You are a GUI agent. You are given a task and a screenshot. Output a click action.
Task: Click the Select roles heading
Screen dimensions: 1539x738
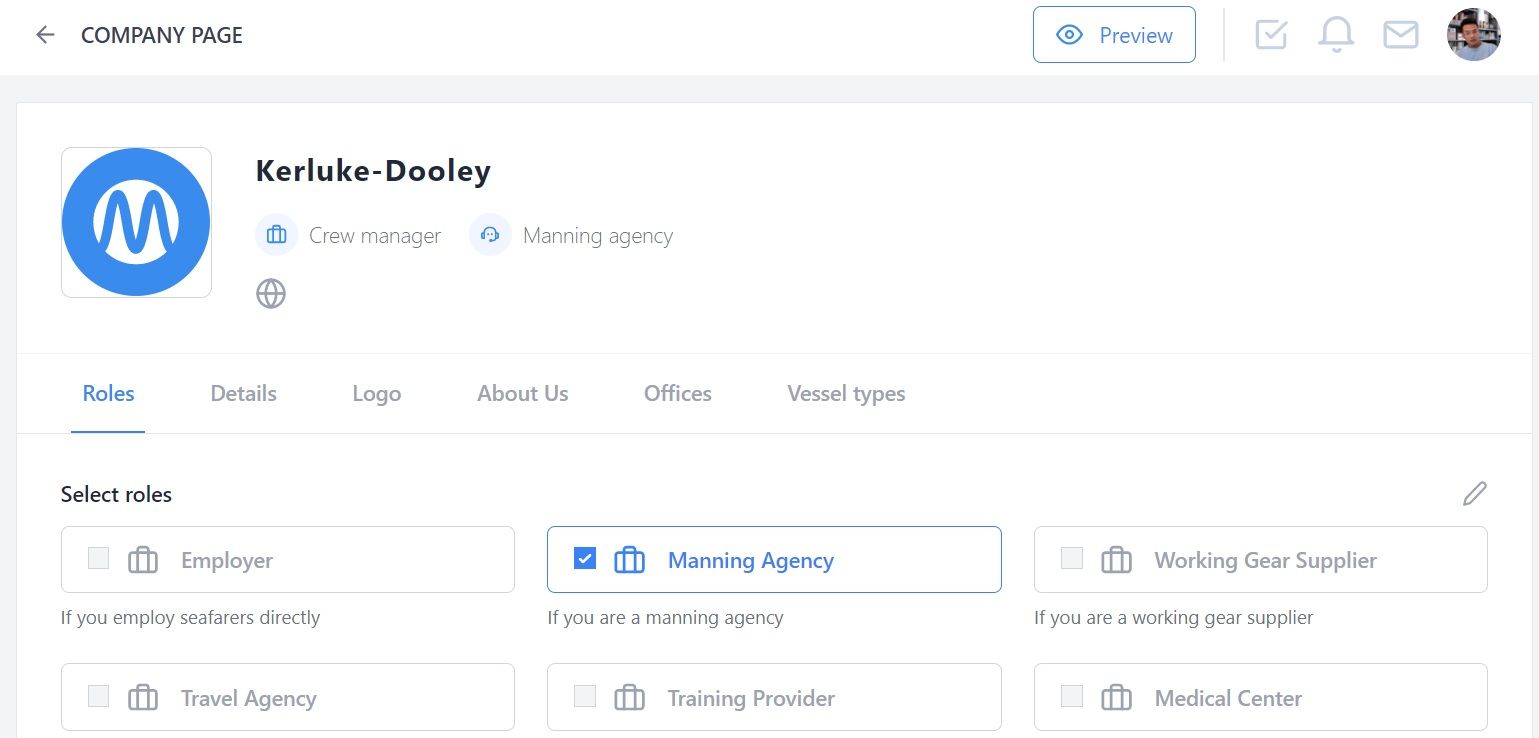click(x=116, y=494)
